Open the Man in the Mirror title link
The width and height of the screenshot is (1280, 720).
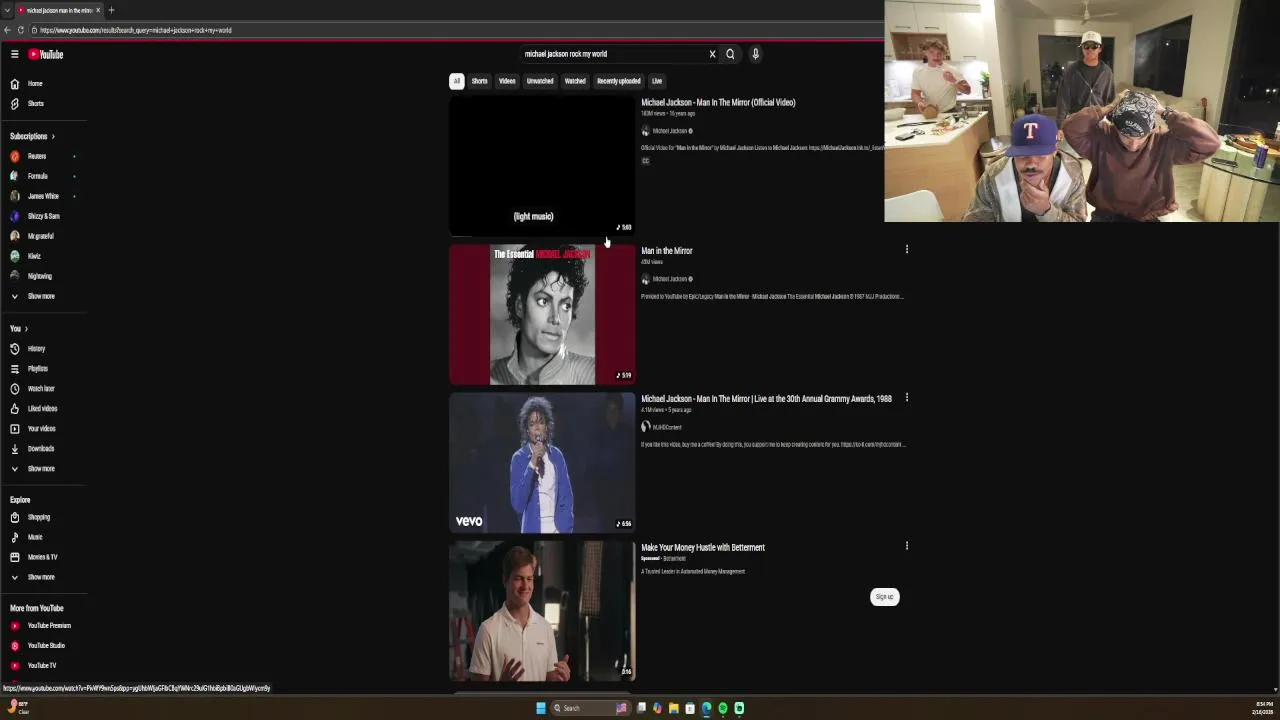pyautogui.click(x=667, y=251)
